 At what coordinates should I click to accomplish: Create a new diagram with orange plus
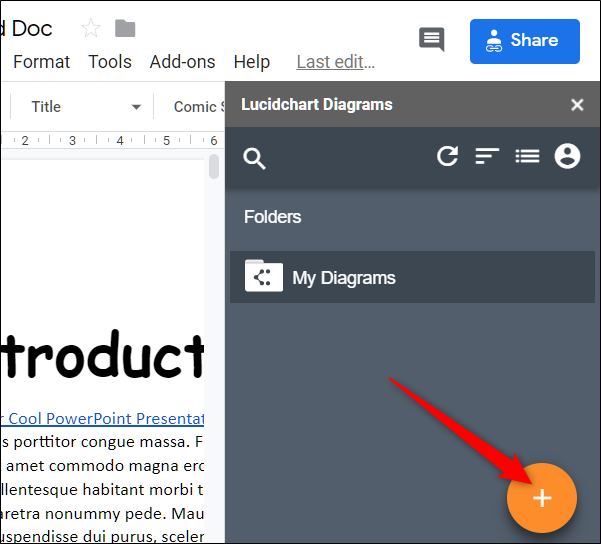coord(542,498)
